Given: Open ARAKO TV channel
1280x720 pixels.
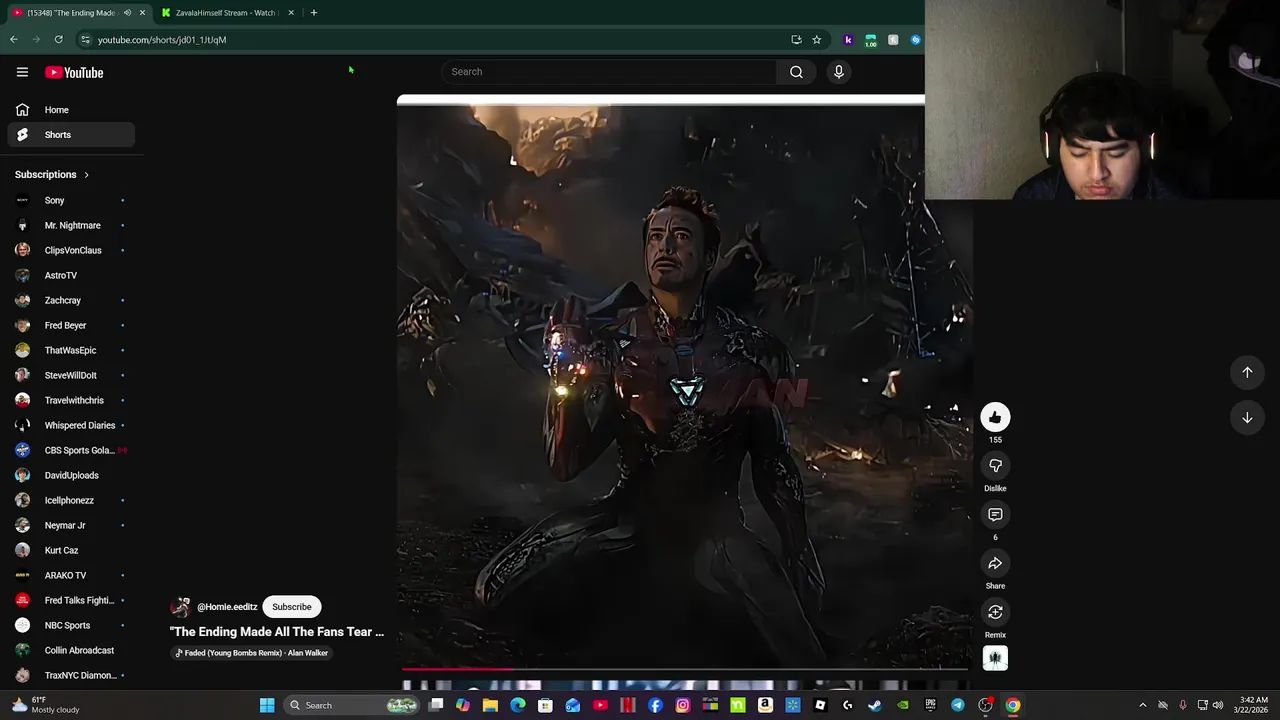Looking at the screenshot, I should (71, 575).
